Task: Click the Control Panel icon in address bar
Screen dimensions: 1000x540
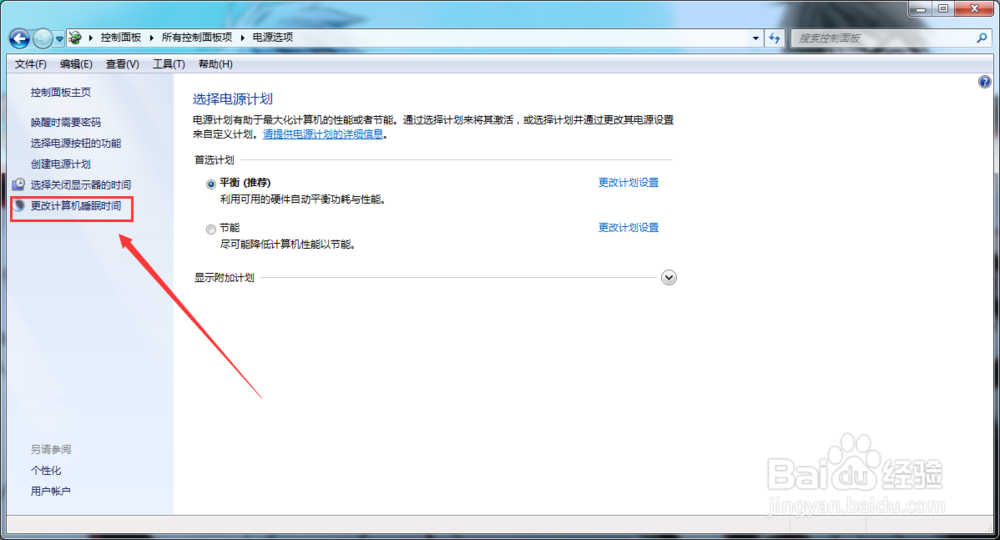Action: pos(75,38)
